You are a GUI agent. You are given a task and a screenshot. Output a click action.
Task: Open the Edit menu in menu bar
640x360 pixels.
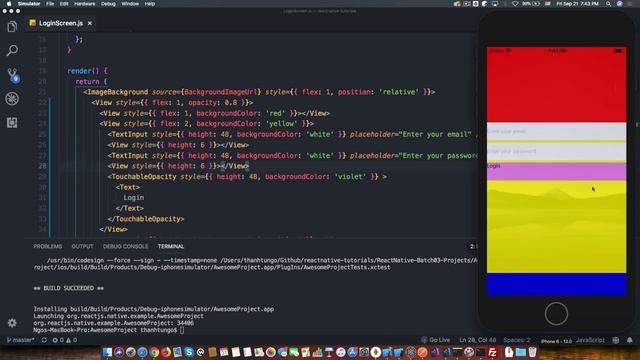(x=64, y=4)
